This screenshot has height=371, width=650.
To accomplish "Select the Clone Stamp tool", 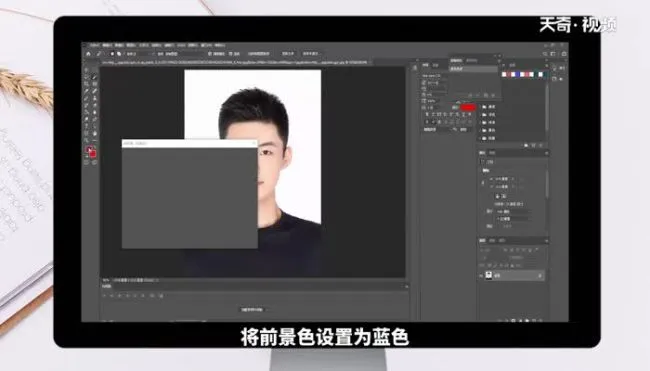I will (x=95, y=98).
